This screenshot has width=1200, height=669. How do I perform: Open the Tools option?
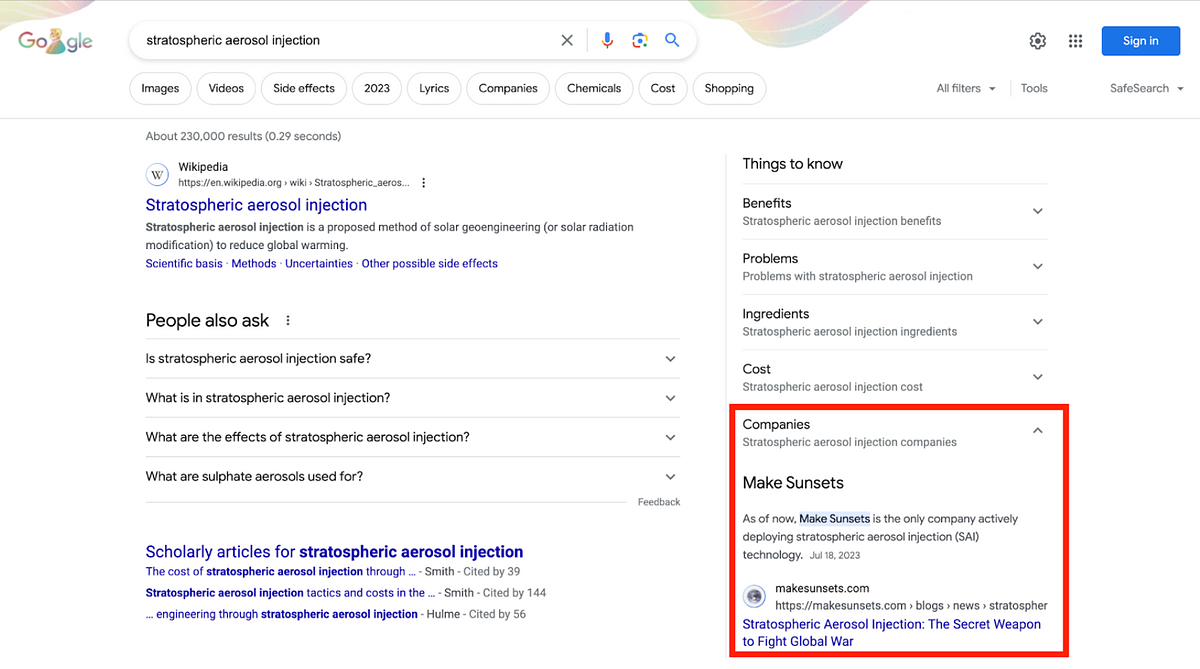click(x=1034, y=88)
